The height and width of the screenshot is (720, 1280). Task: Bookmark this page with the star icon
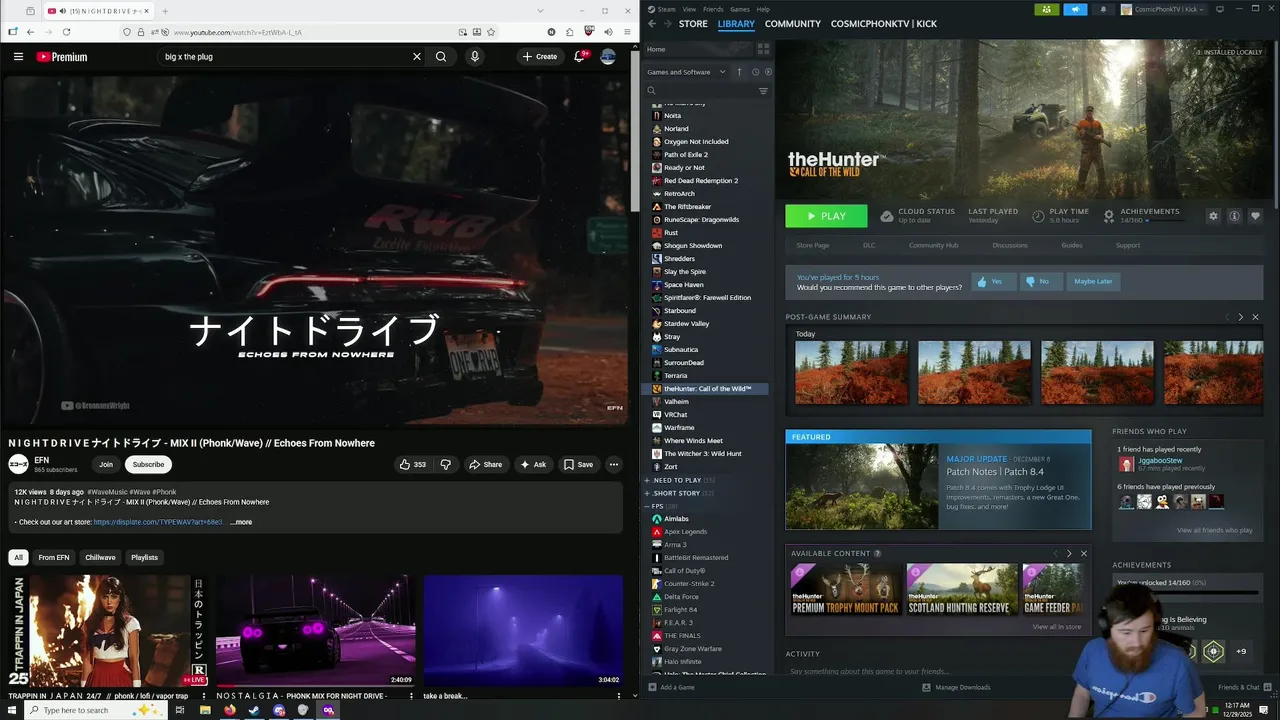click(490, 32)
